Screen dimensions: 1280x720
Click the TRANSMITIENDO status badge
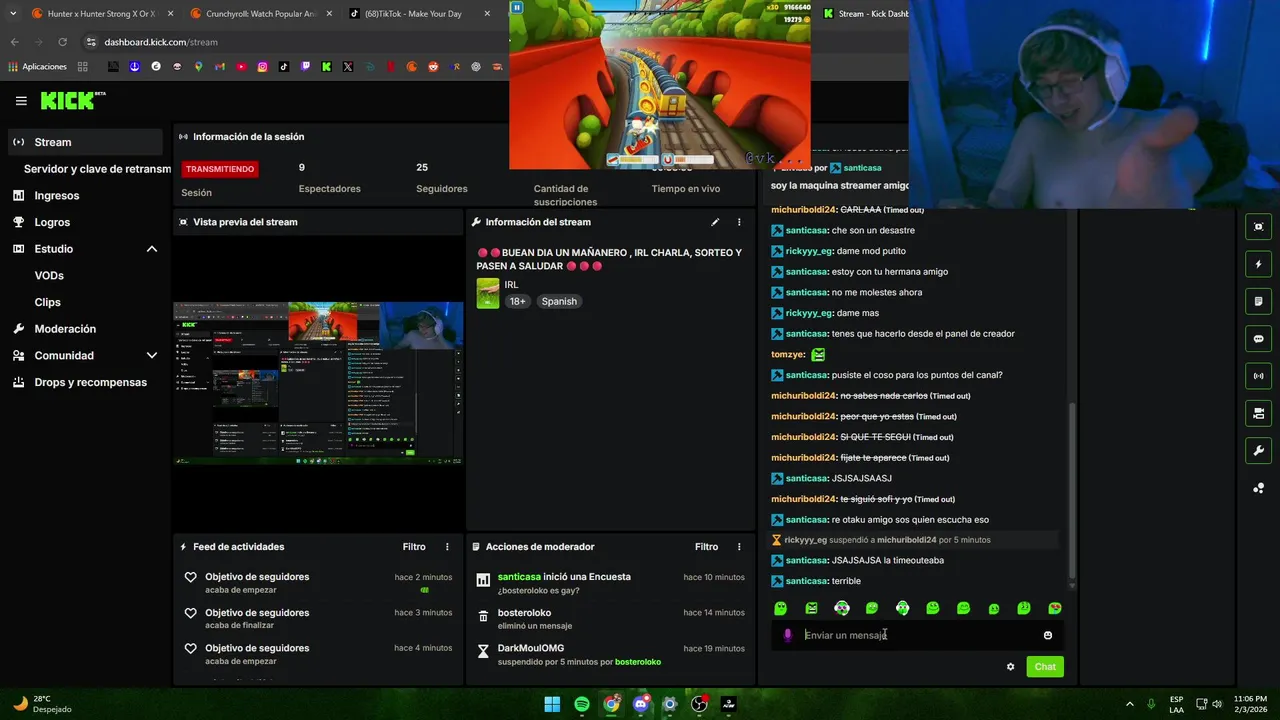[220, 169]
